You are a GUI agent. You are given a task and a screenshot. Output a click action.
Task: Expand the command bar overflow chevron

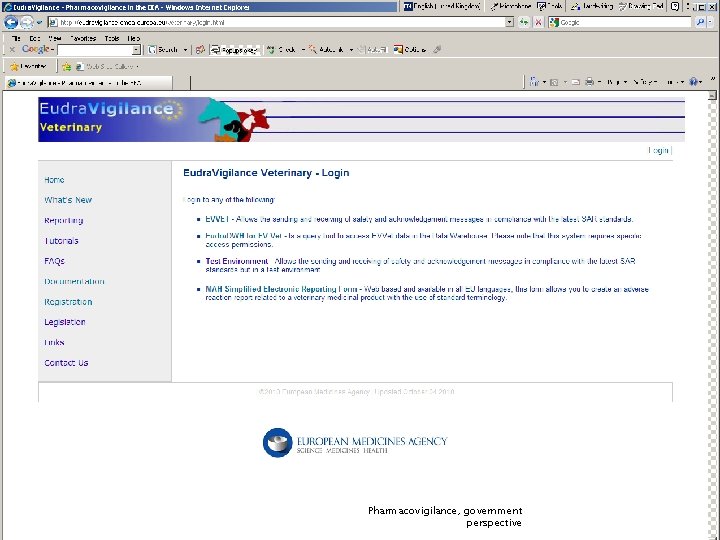713,79
